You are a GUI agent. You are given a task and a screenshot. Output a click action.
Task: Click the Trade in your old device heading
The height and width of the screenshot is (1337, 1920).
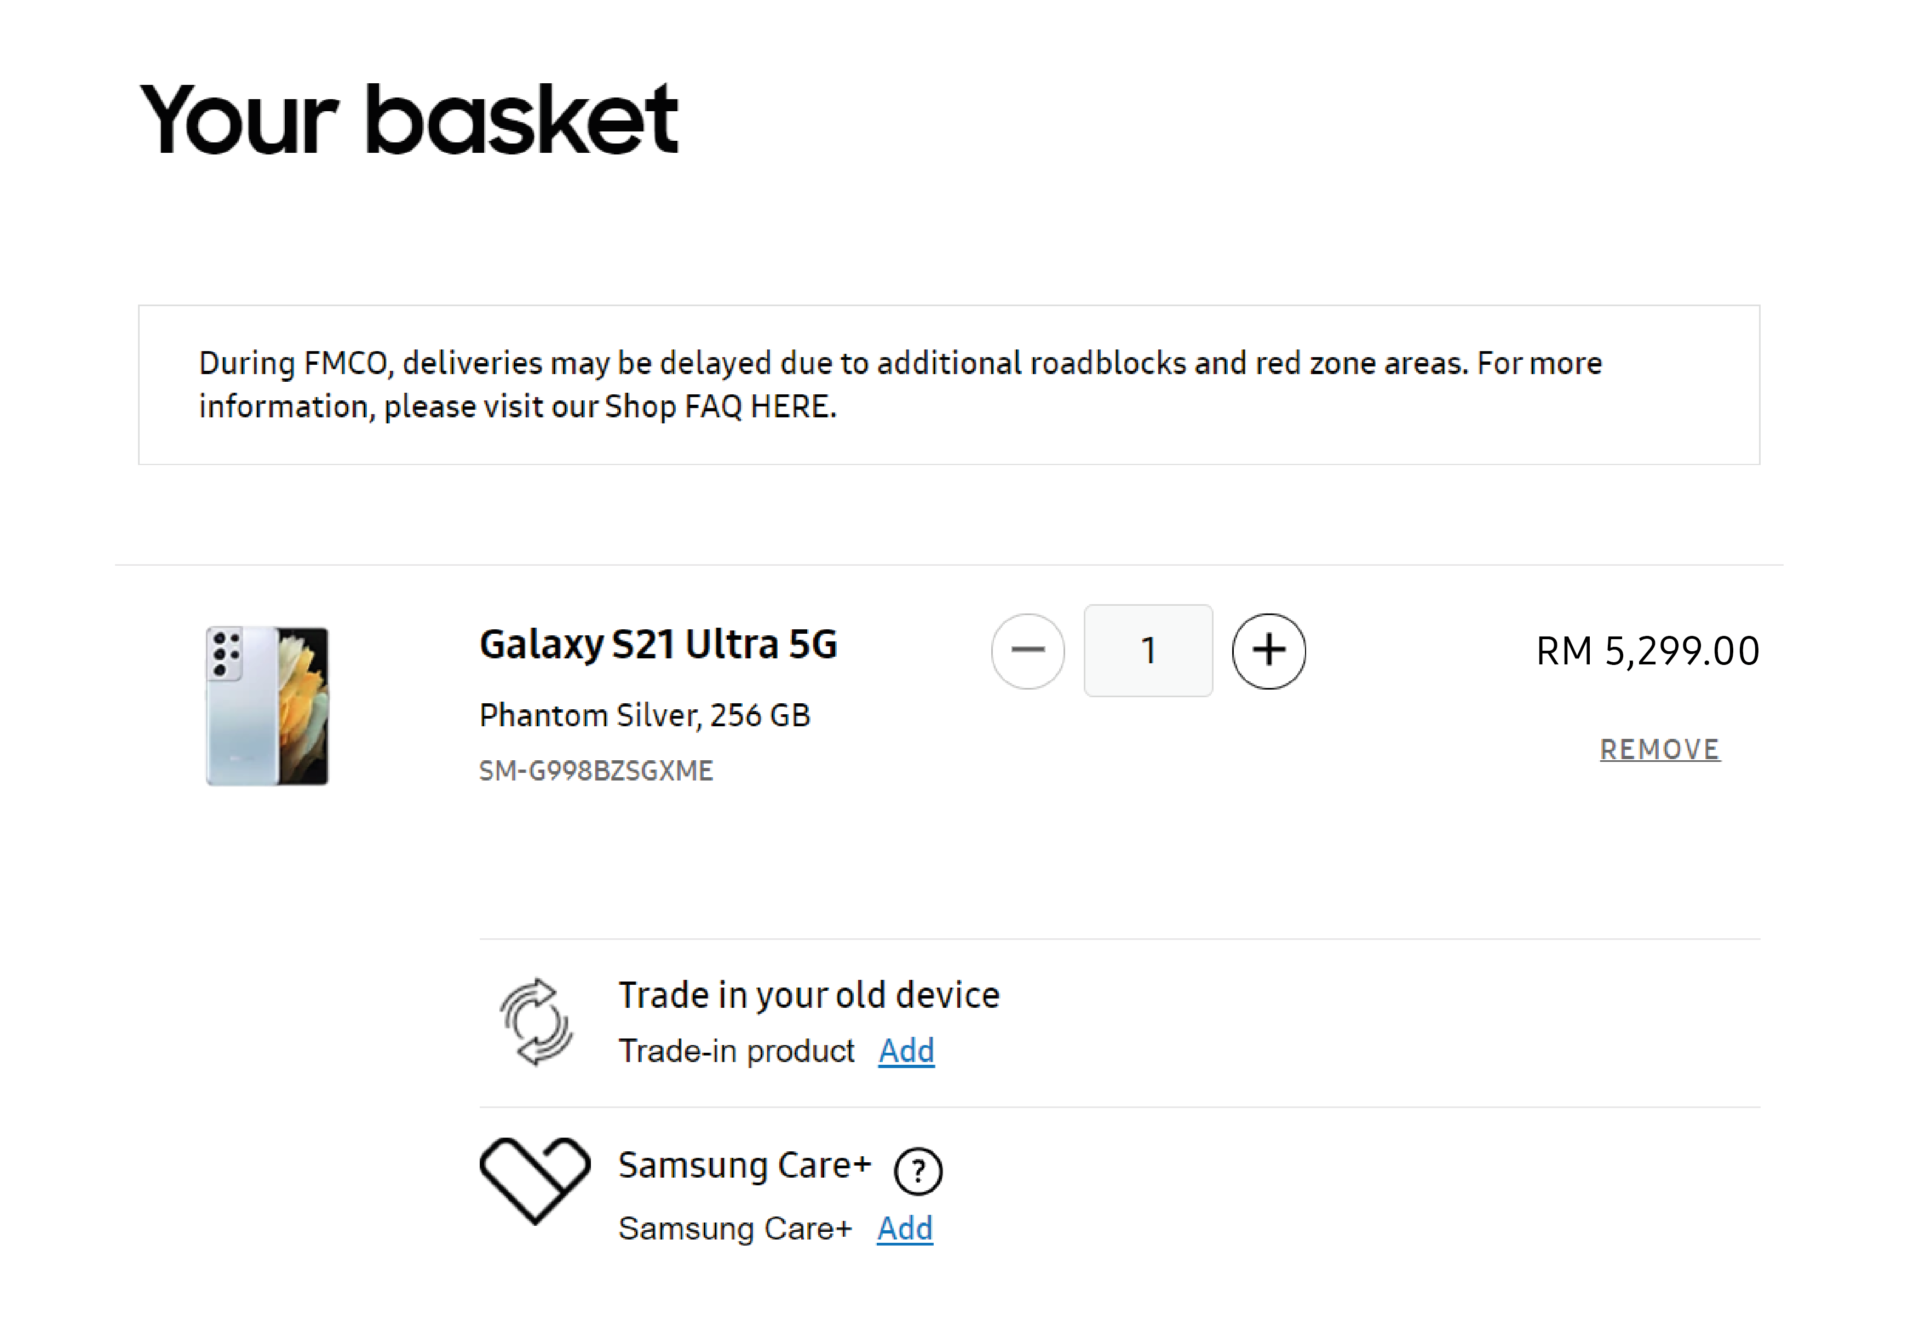(x=808, y=995)
